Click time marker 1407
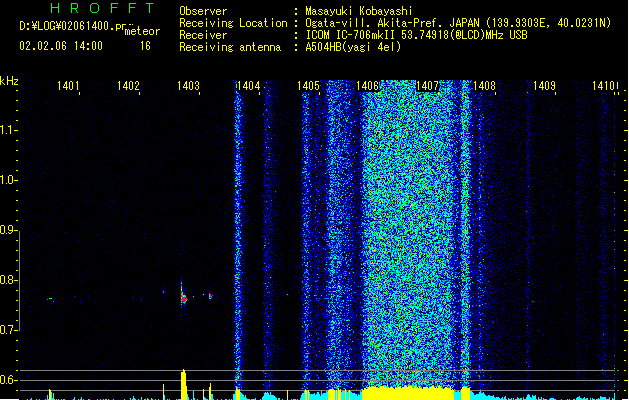 coord(427,85)
